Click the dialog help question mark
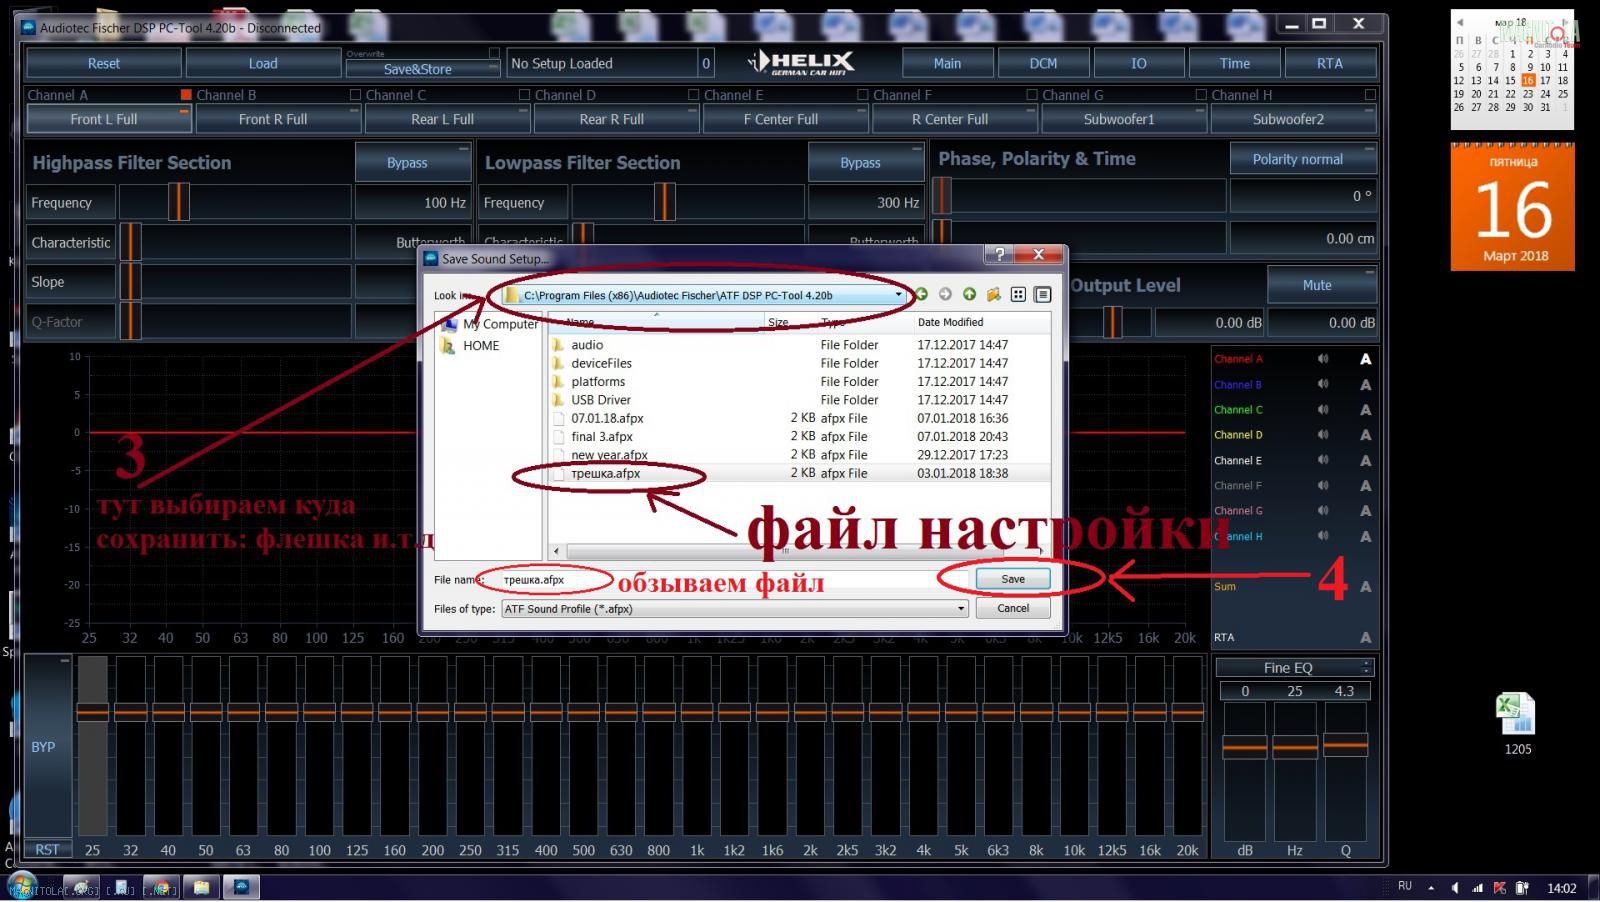The width and height of the screenshot is (1600, 902). pos(999,255)
